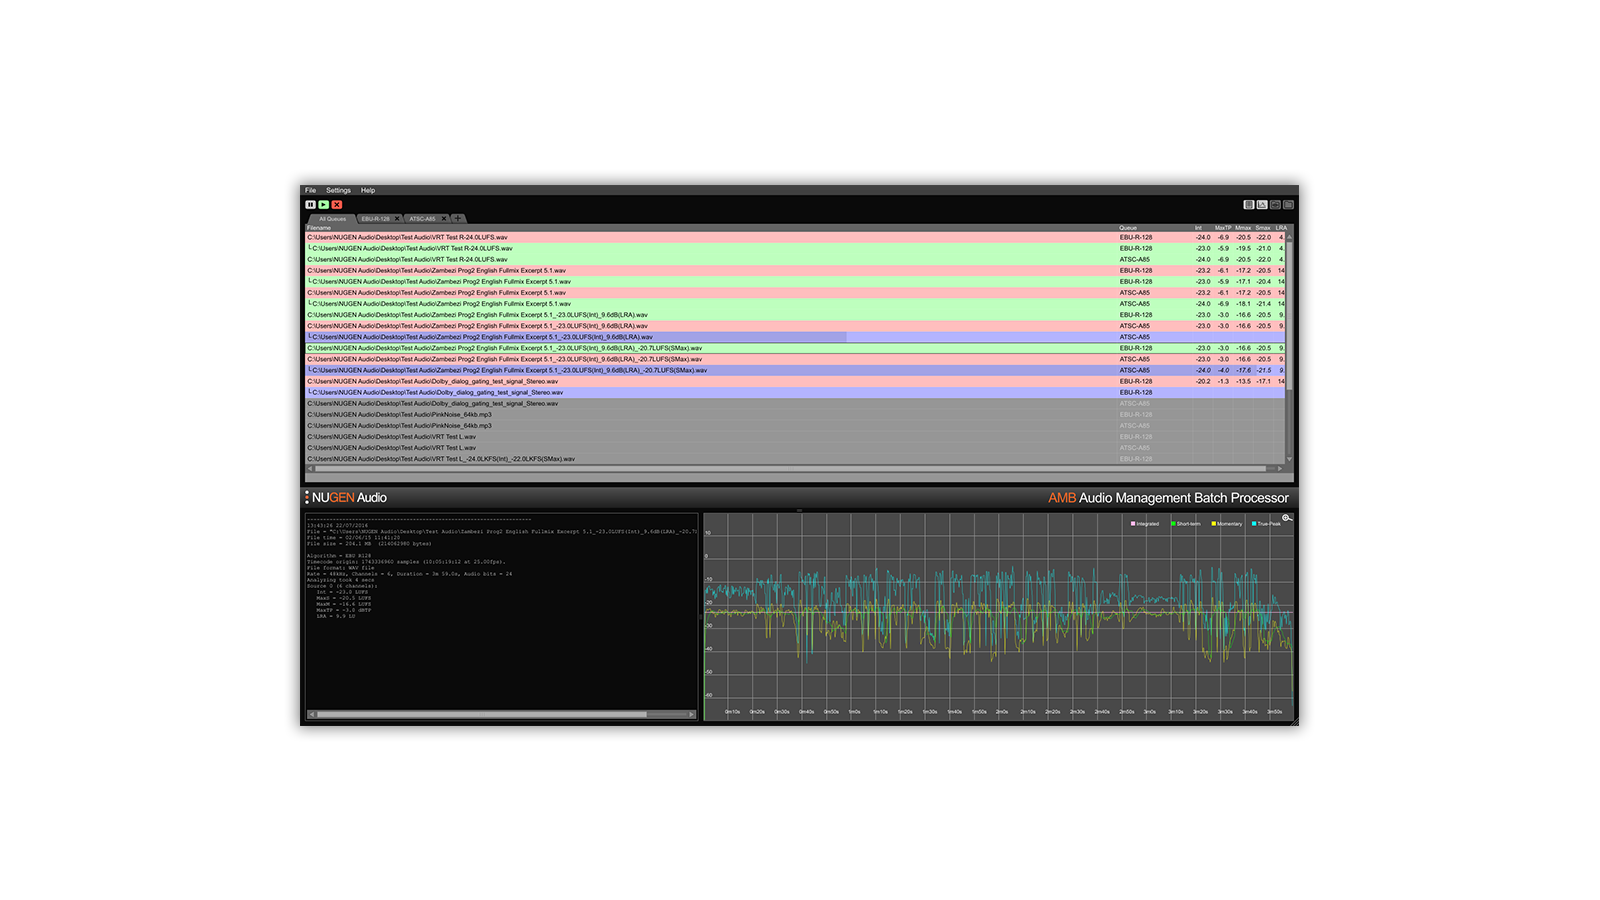Select VRT Test L.wav ATSC-A85 row

(x=795, y=448)
